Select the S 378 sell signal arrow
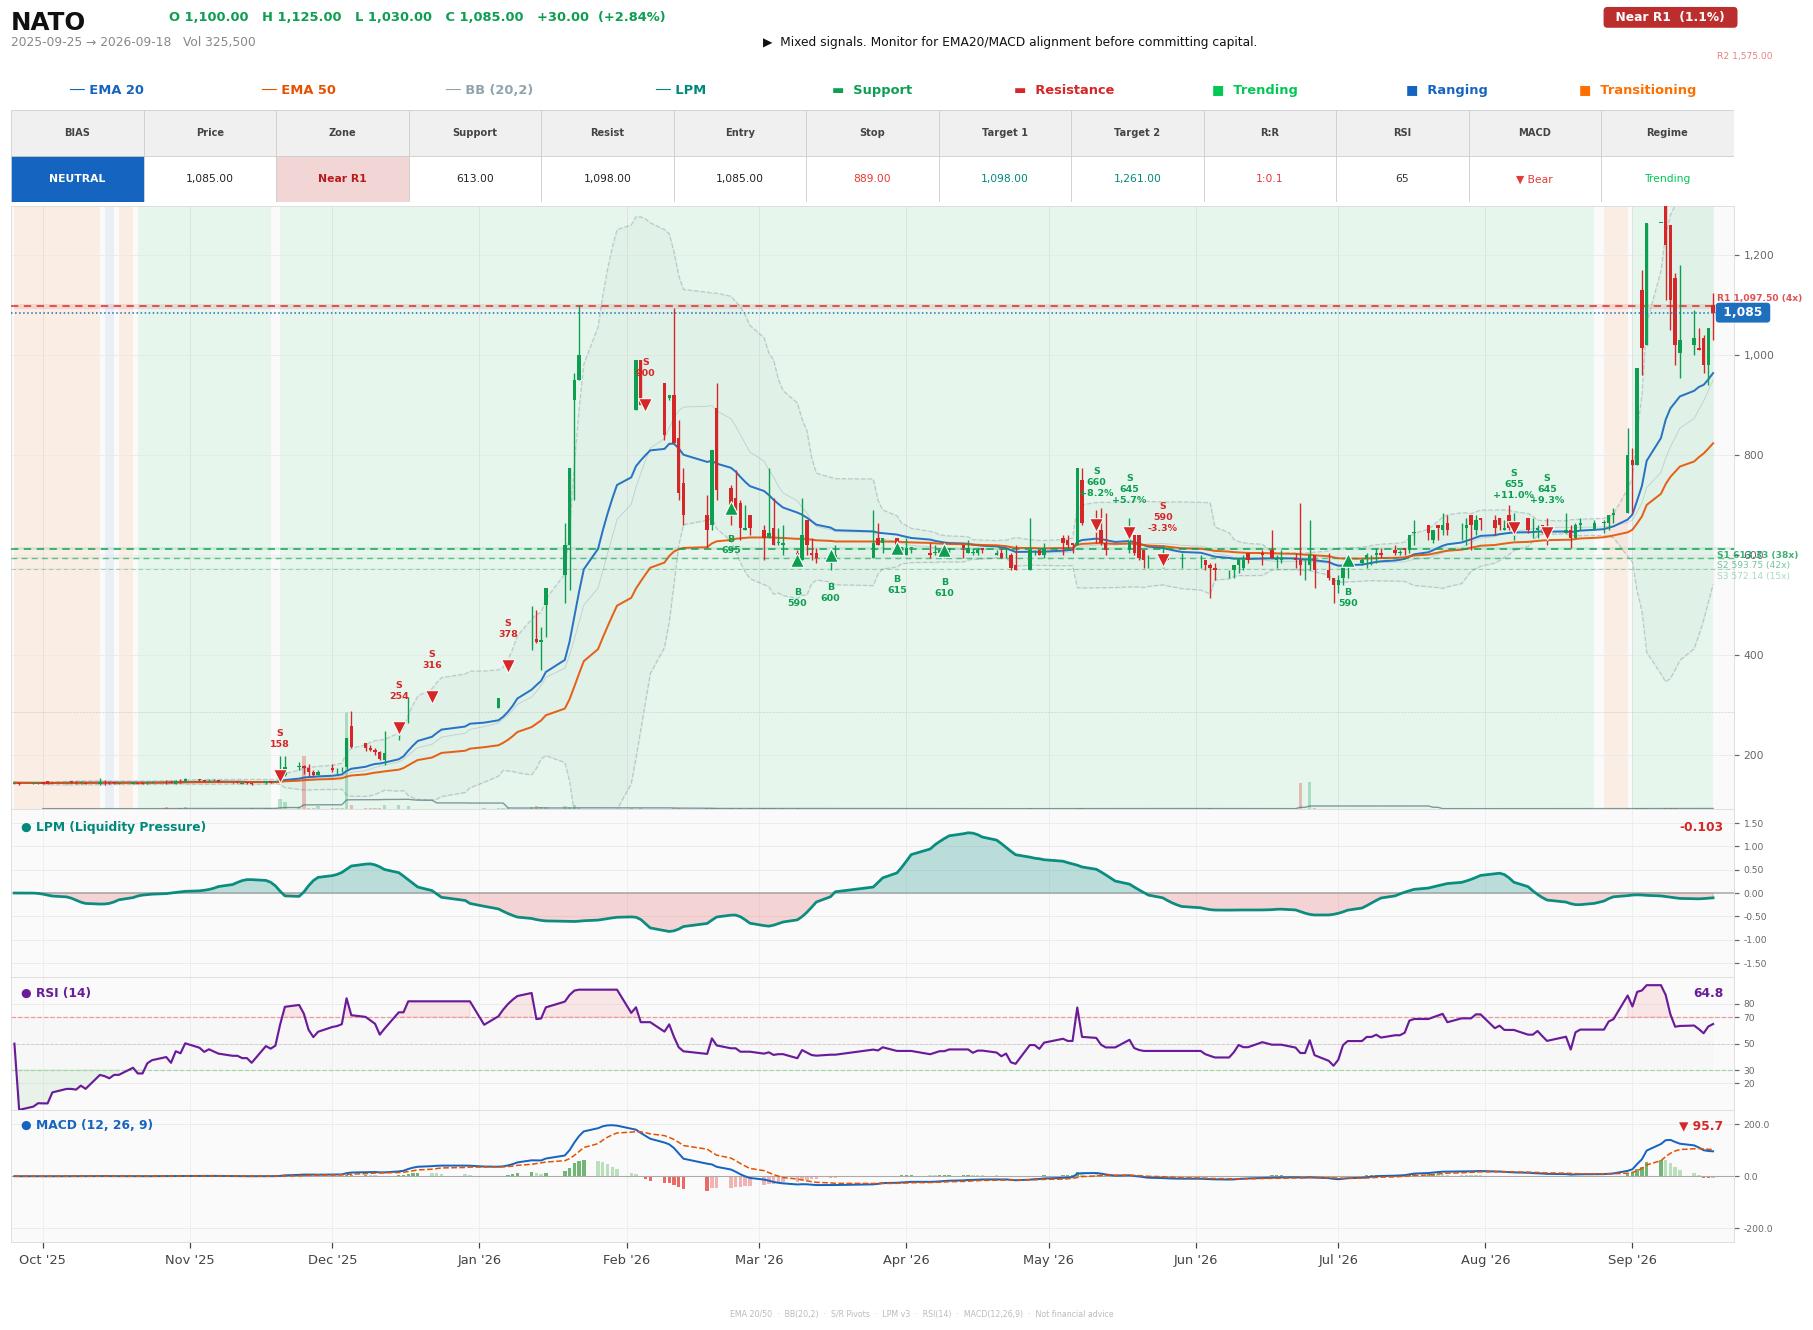The width and height of the screenshot is (1813, 1330). tap(508, 666)
